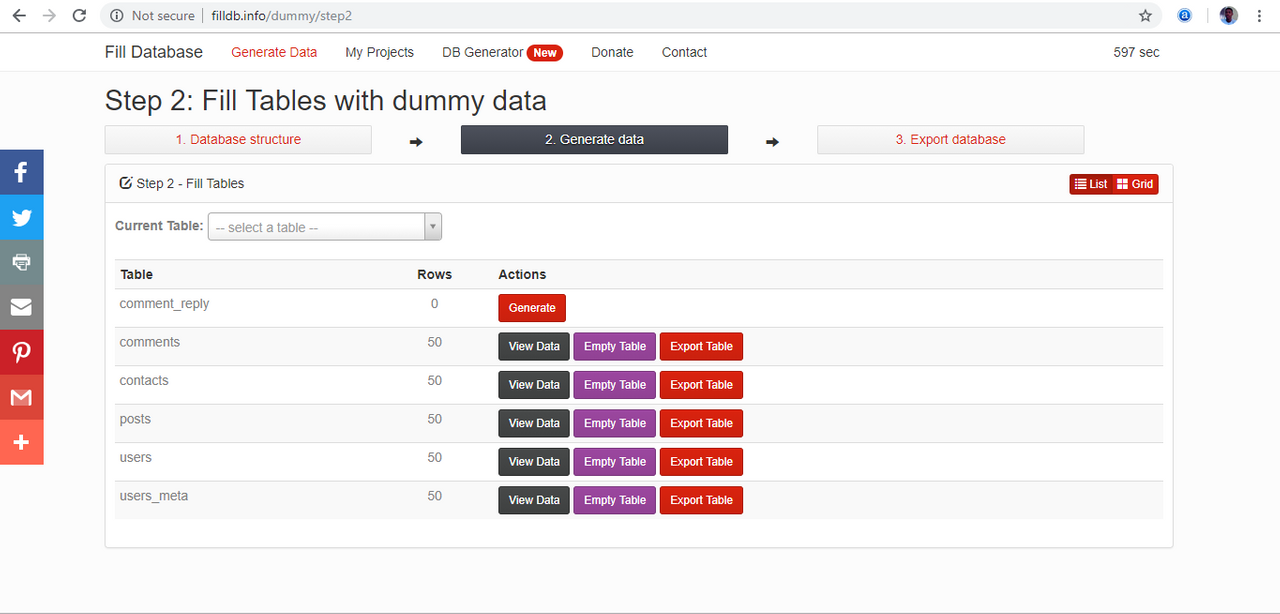Image resolution: width=1280 pixels, height=614 pixels.
Task: Open the select a table dropdown
Action: [315, 226]
